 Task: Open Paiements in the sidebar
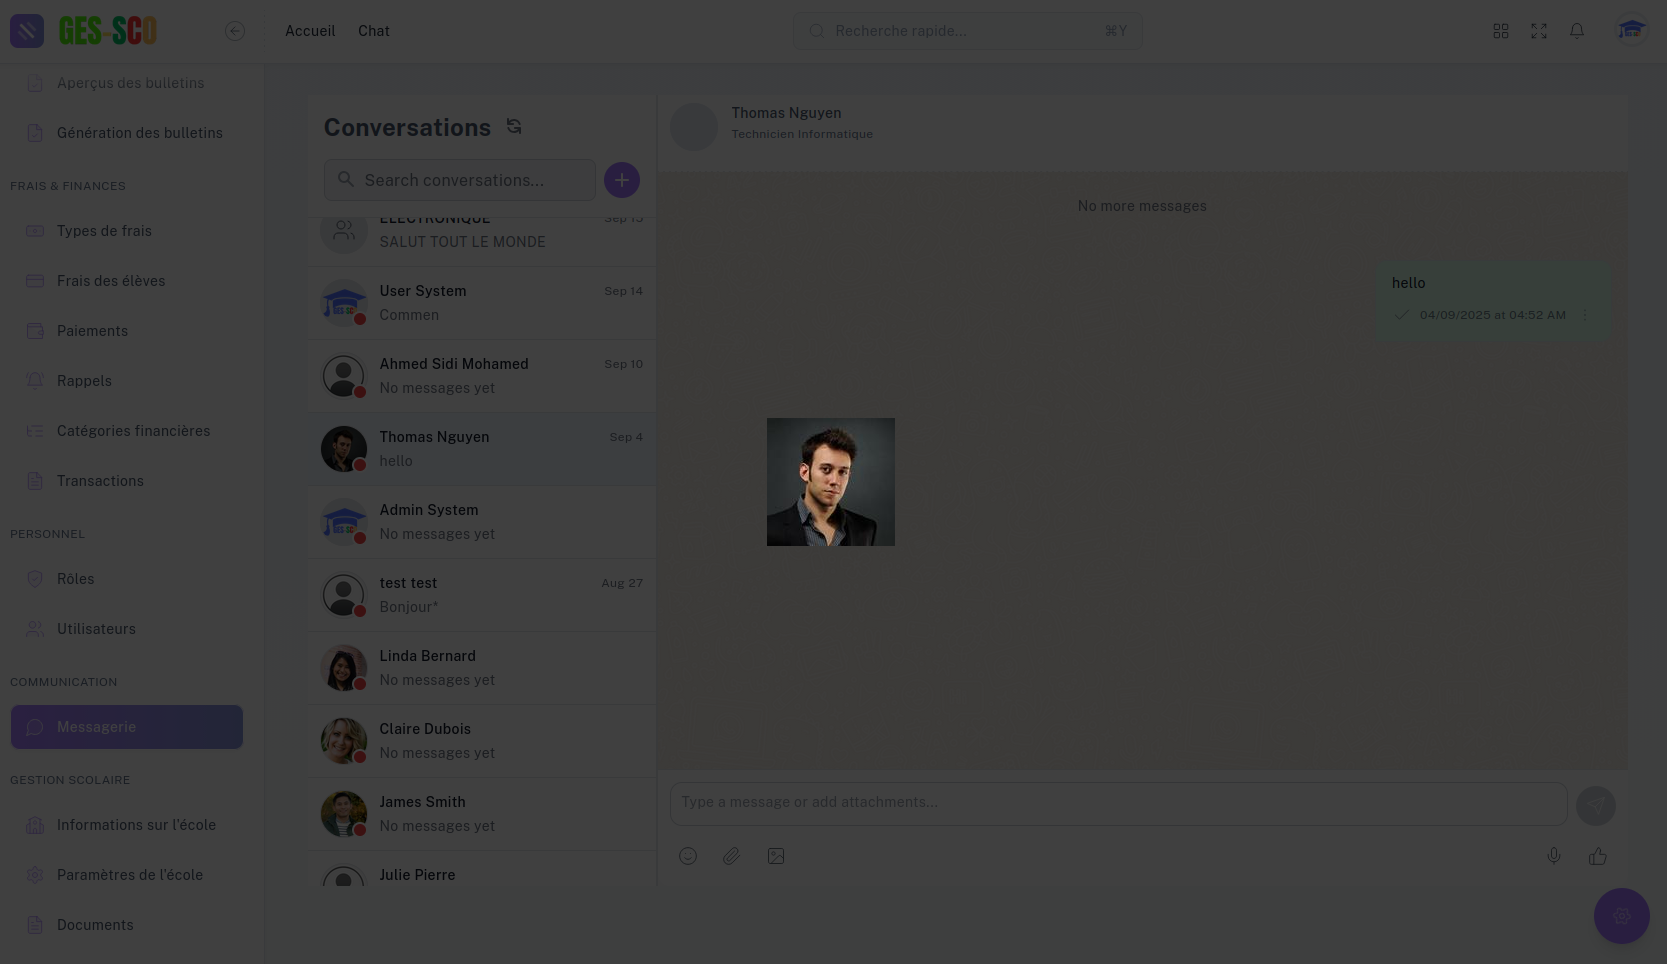pos(92,331)
